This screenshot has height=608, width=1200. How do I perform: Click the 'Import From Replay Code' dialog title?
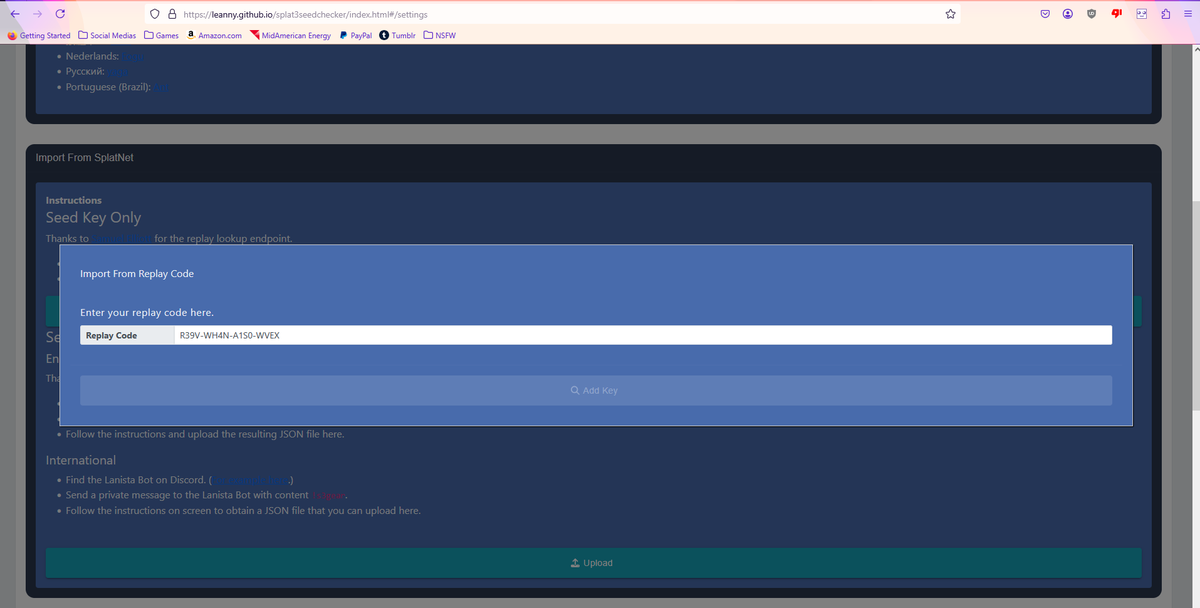[x=137, y=273]
